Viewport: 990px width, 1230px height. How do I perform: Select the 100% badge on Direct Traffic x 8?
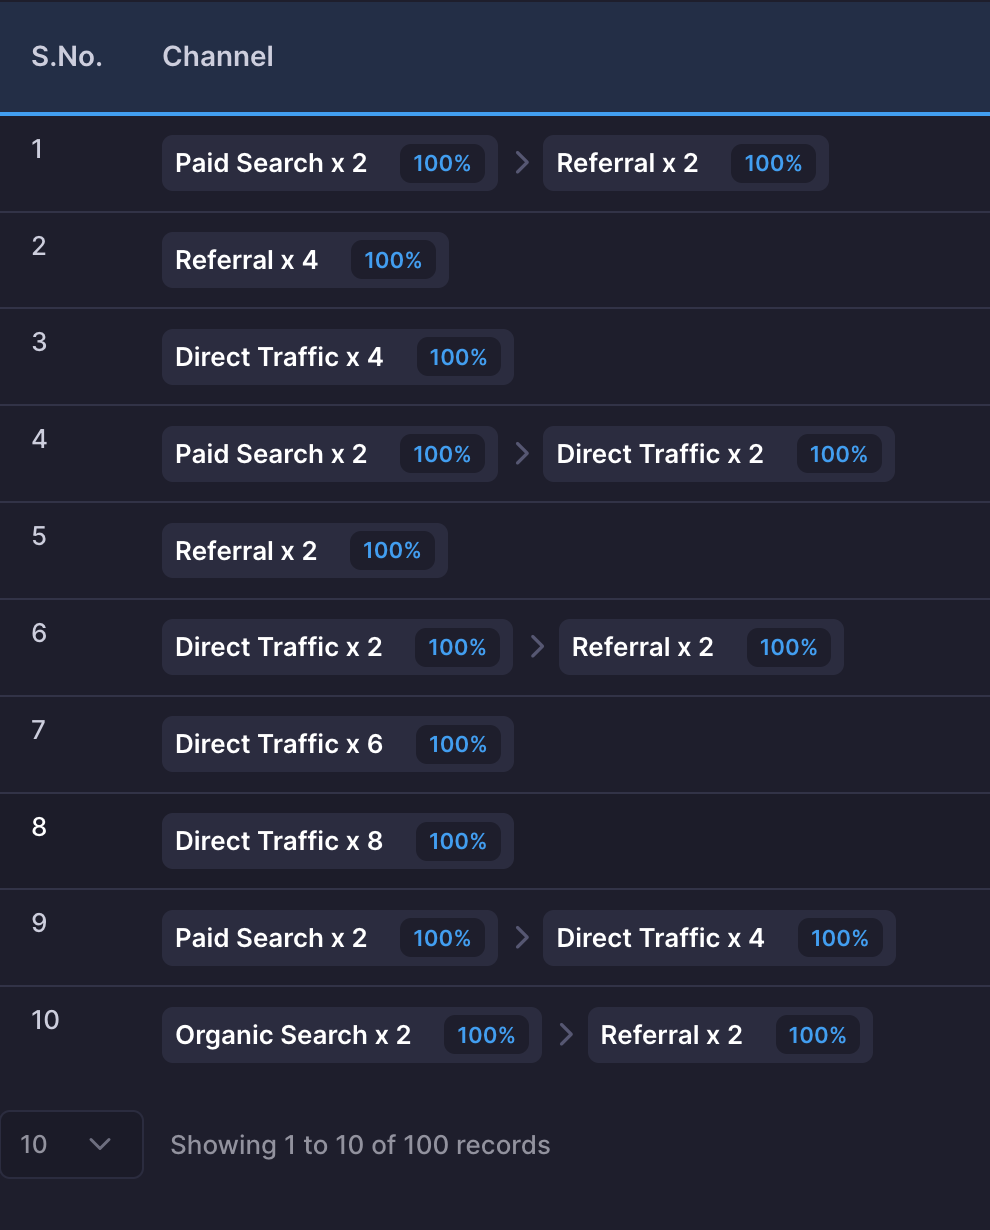tap(458, 841)
